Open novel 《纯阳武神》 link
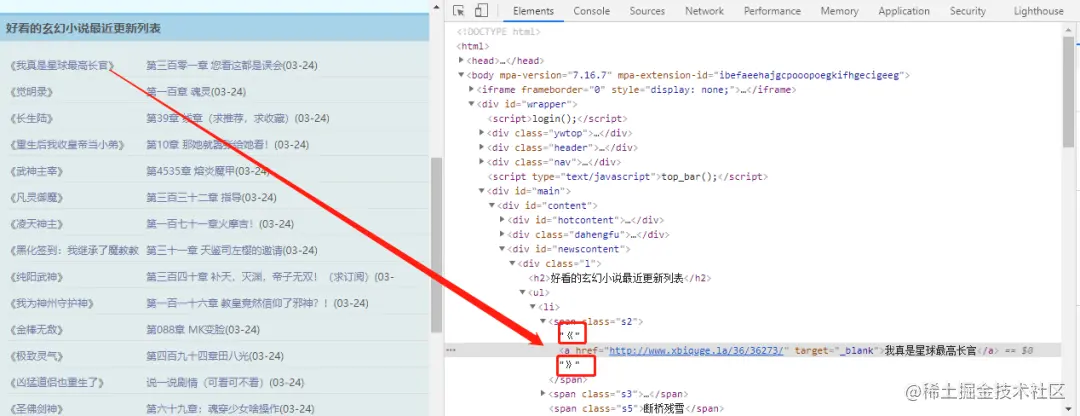 click(x=37, y=276)
